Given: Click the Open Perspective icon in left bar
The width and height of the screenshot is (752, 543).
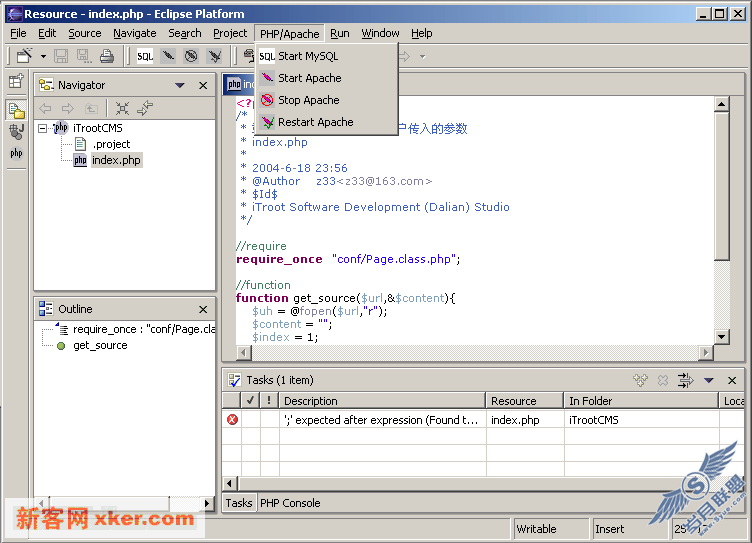Looking at the screenshot, I should click(16, 81).
